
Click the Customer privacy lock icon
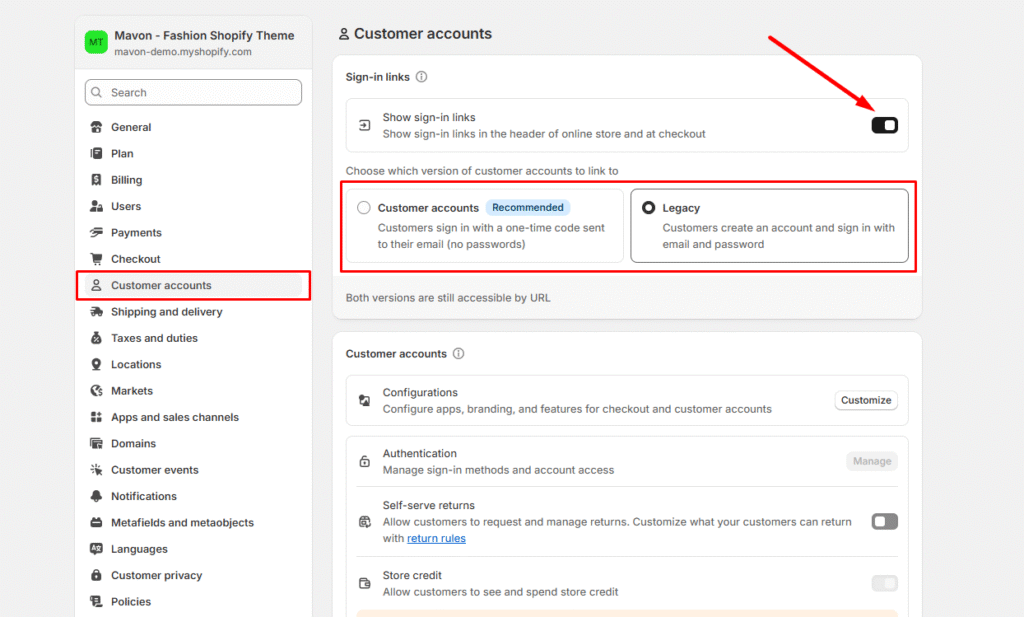(x=96, y=576)
